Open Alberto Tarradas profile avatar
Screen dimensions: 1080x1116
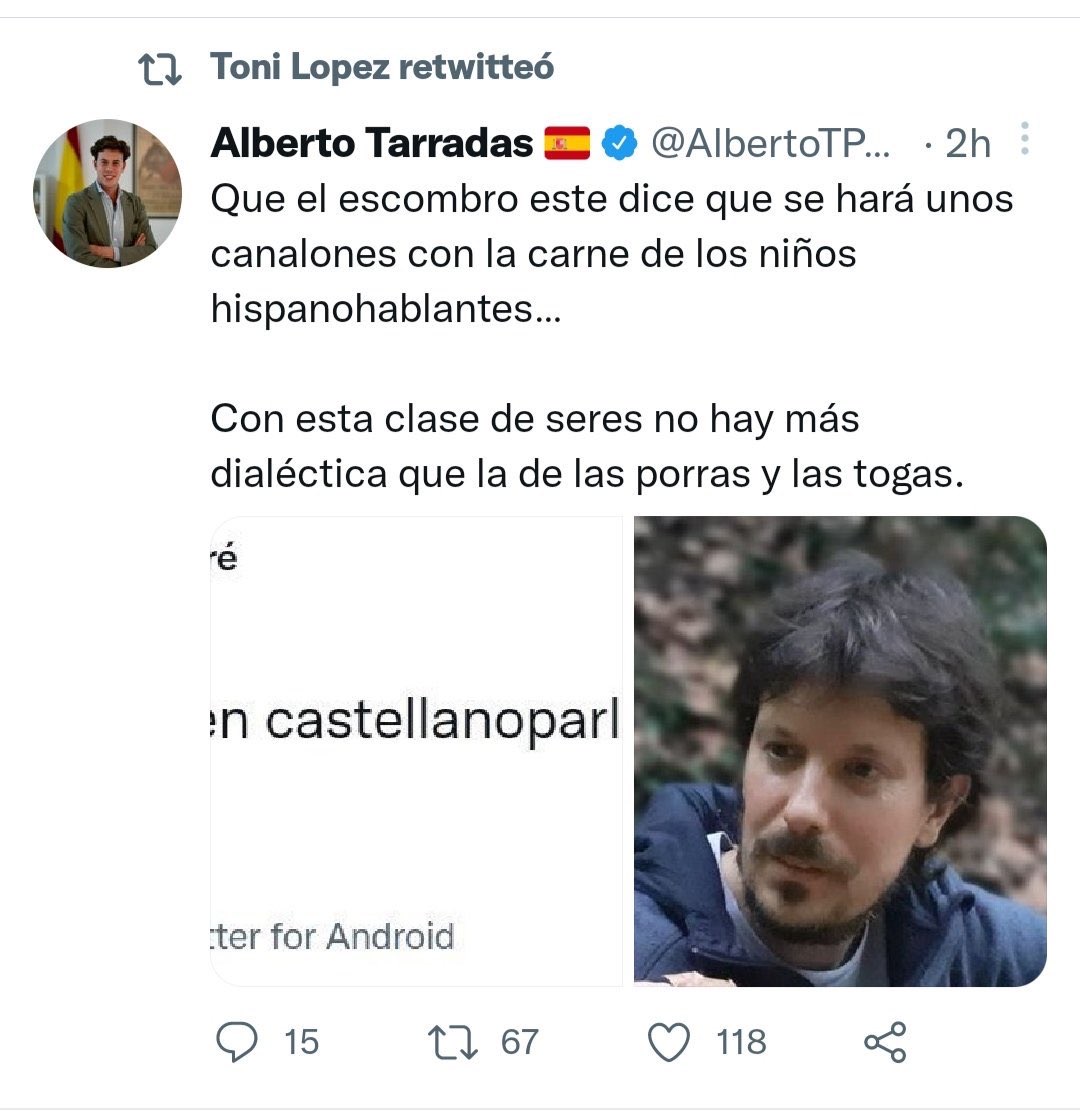108,193
